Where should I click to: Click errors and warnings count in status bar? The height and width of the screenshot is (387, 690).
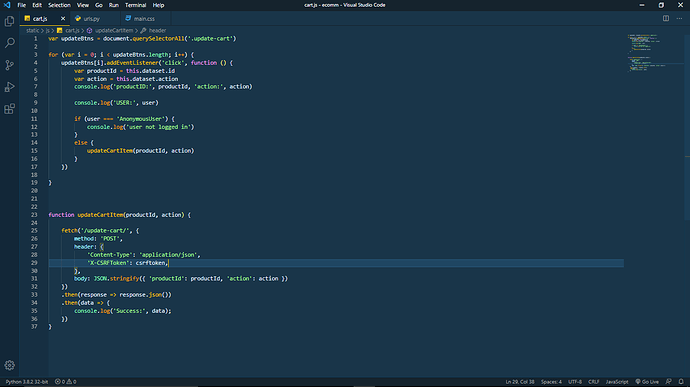click(65, 382)
